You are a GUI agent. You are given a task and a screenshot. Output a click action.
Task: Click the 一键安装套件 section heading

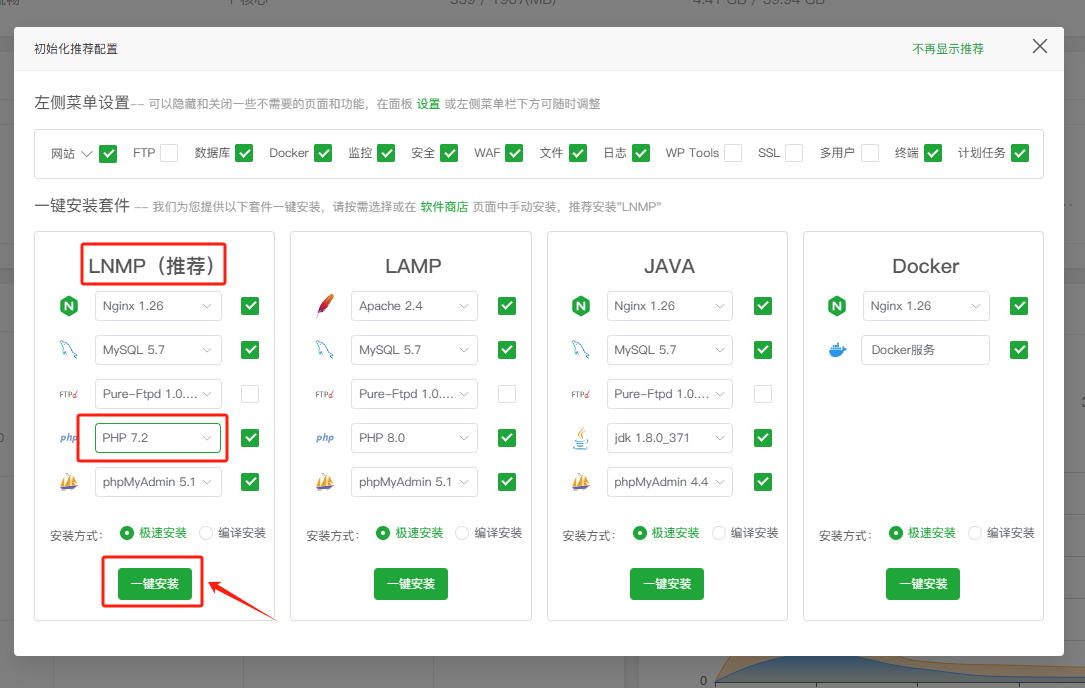tap(82, 206)
